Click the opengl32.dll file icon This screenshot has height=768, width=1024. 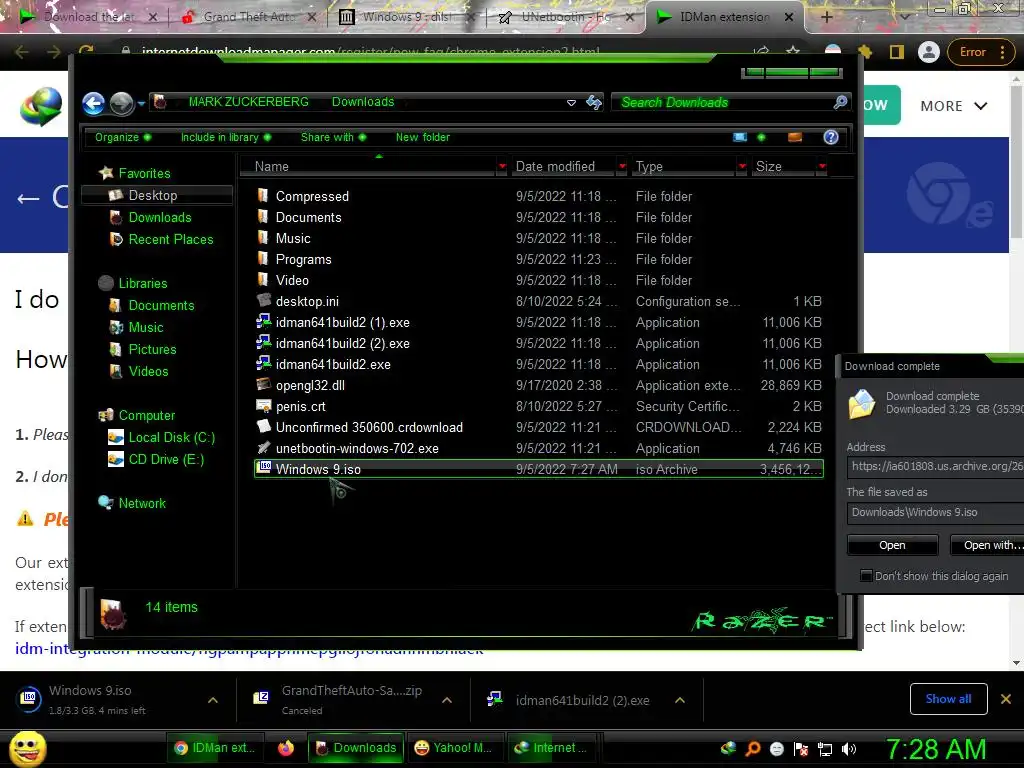tap(263, 385)
